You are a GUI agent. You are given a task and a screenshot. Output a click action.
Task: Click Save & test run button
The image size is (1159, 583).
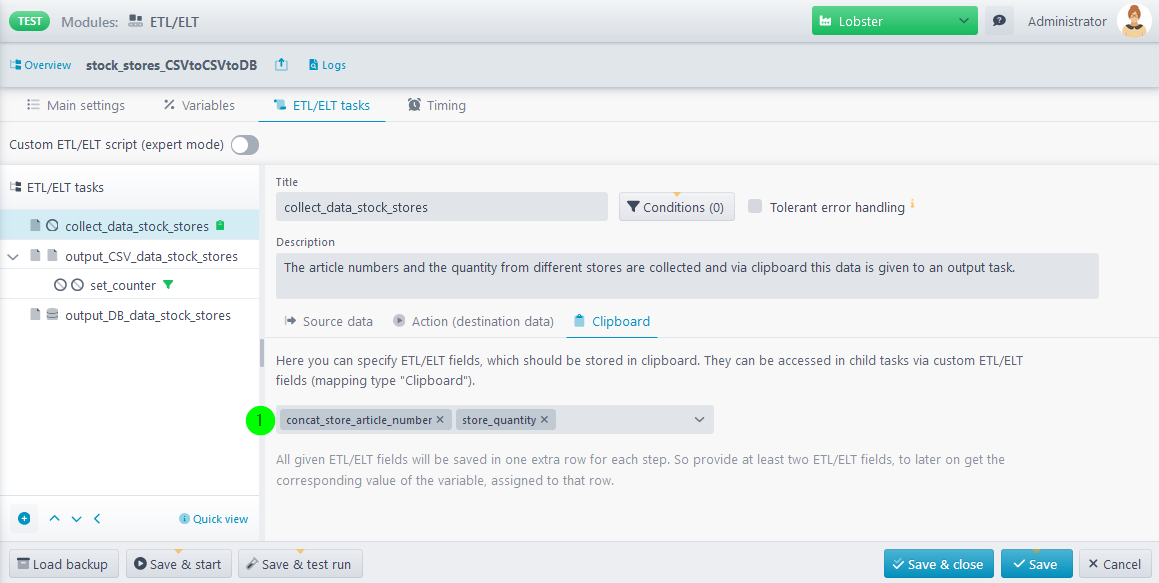pos(299,564)
